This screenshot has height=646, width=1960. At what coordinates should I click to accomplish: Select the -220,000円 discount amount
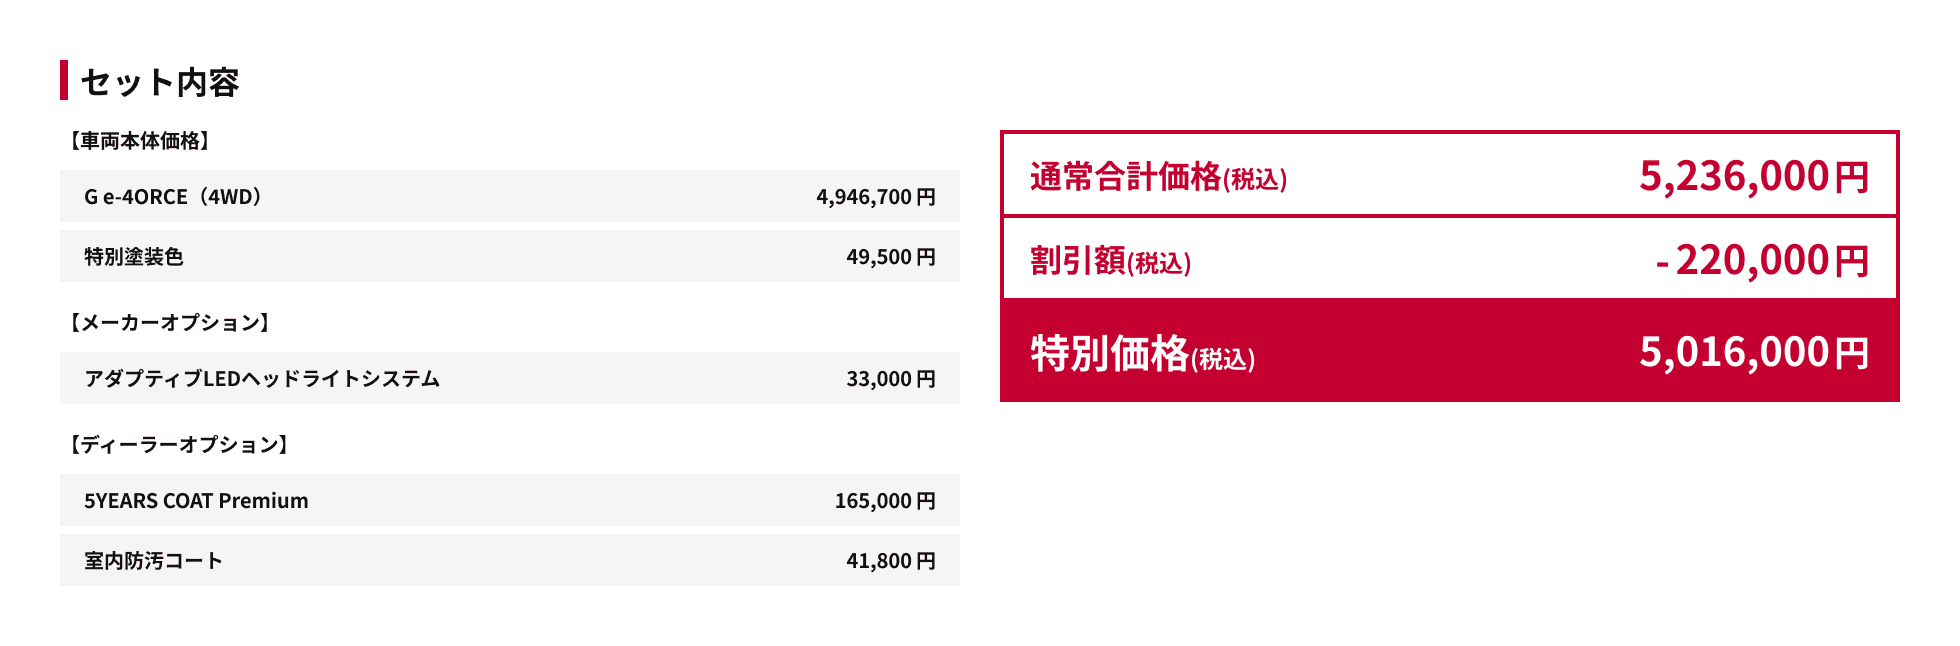click(1761, 261)
